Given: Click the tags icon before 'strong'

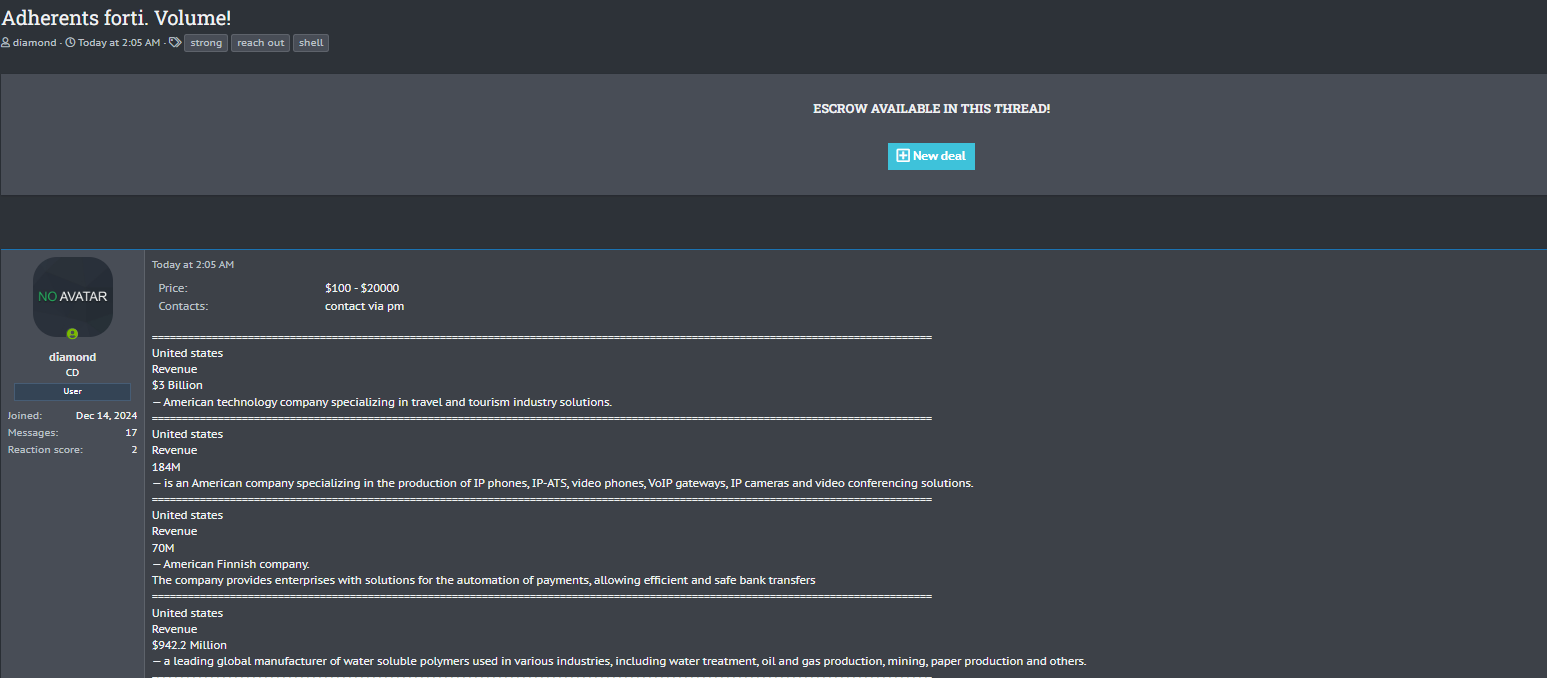Looking at the screenshot, I should (175, 43).
